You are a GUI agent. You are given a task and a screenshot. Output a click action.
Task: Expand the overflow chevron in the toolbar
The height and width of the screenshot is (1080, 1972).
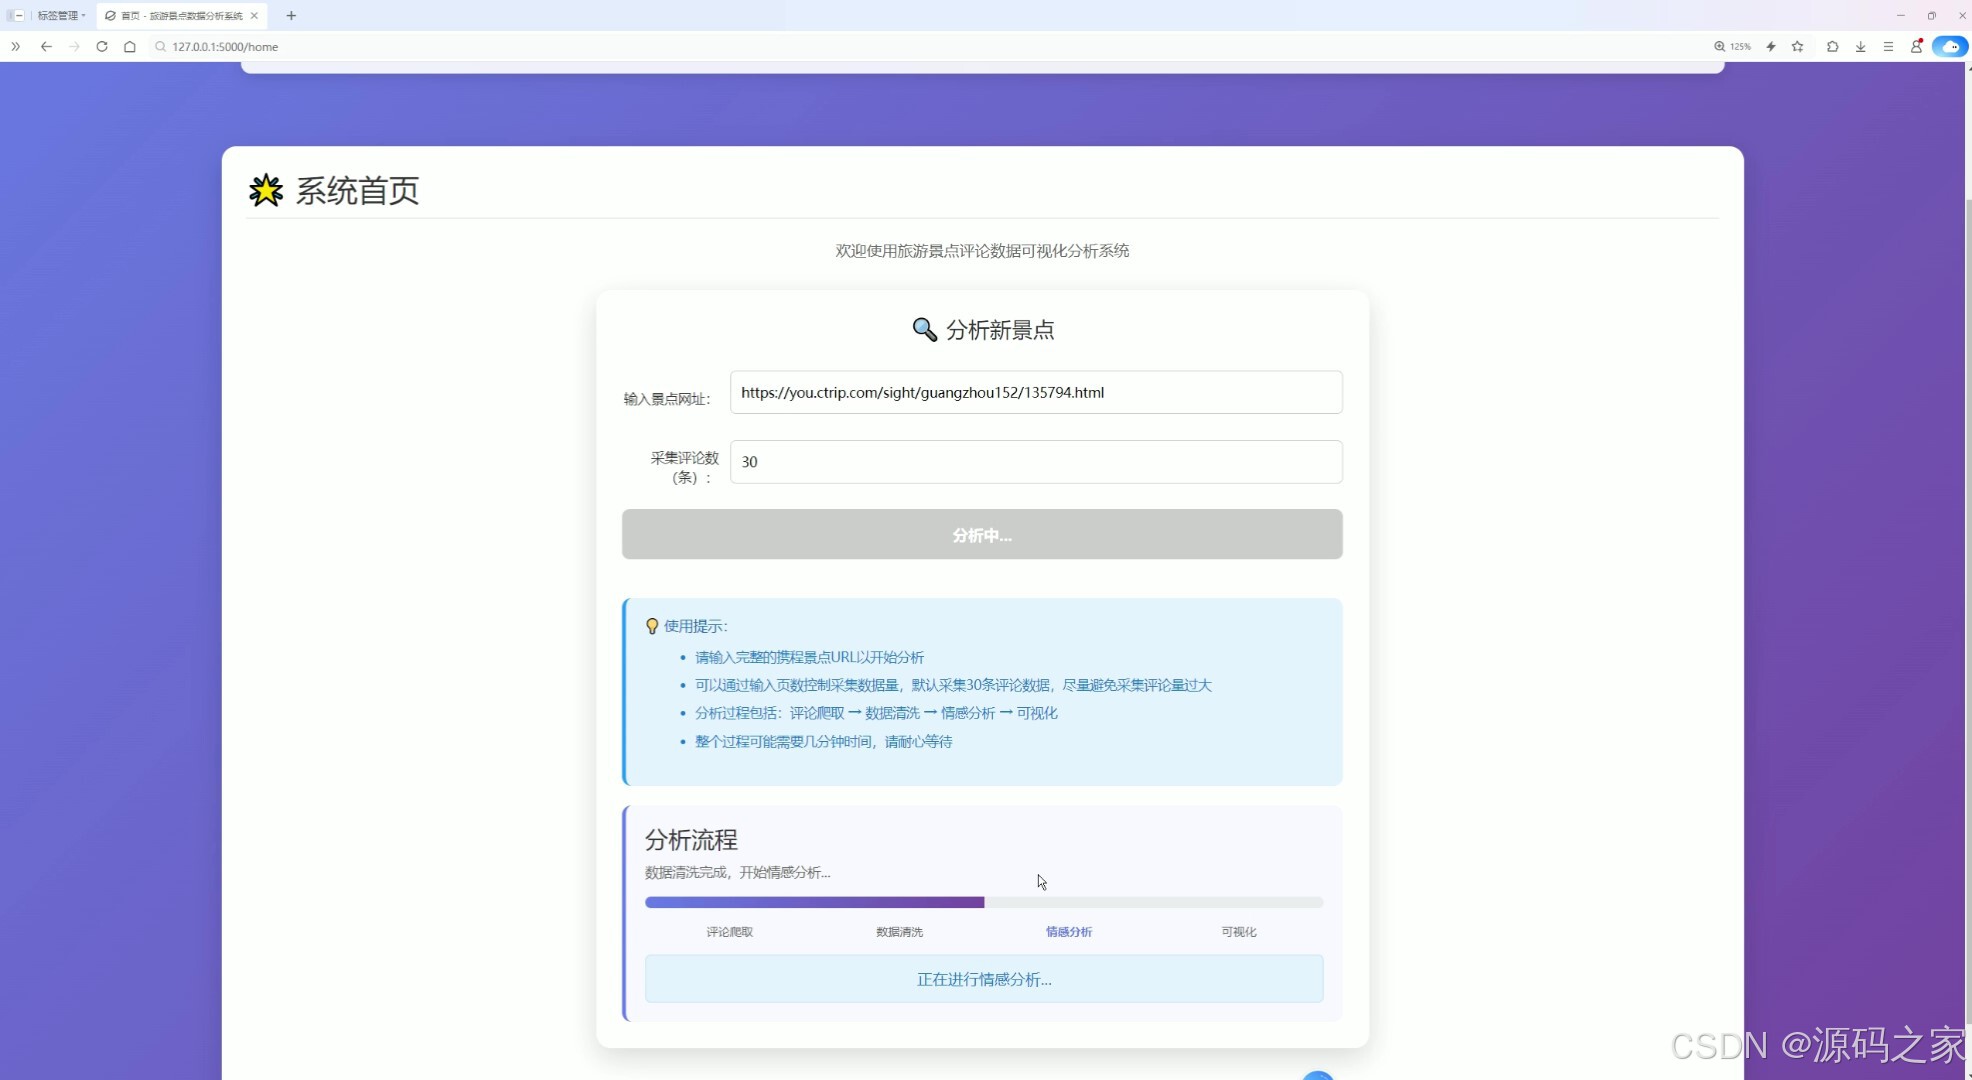coord(14,46)
